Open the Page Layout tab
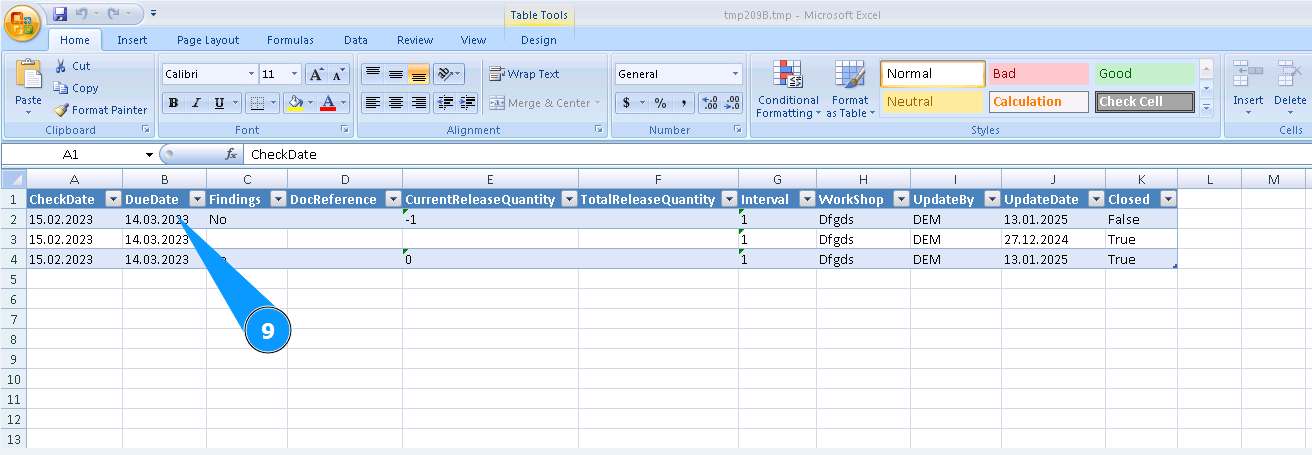 [208, 40]
